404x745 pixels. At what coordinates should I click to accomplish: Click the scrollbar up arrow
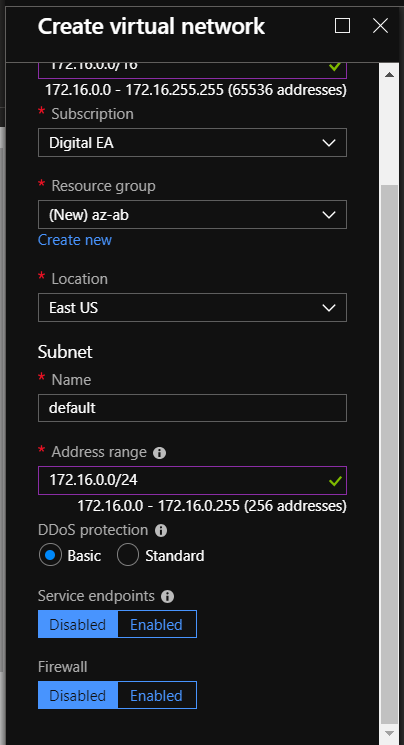(x=389, y=75)
